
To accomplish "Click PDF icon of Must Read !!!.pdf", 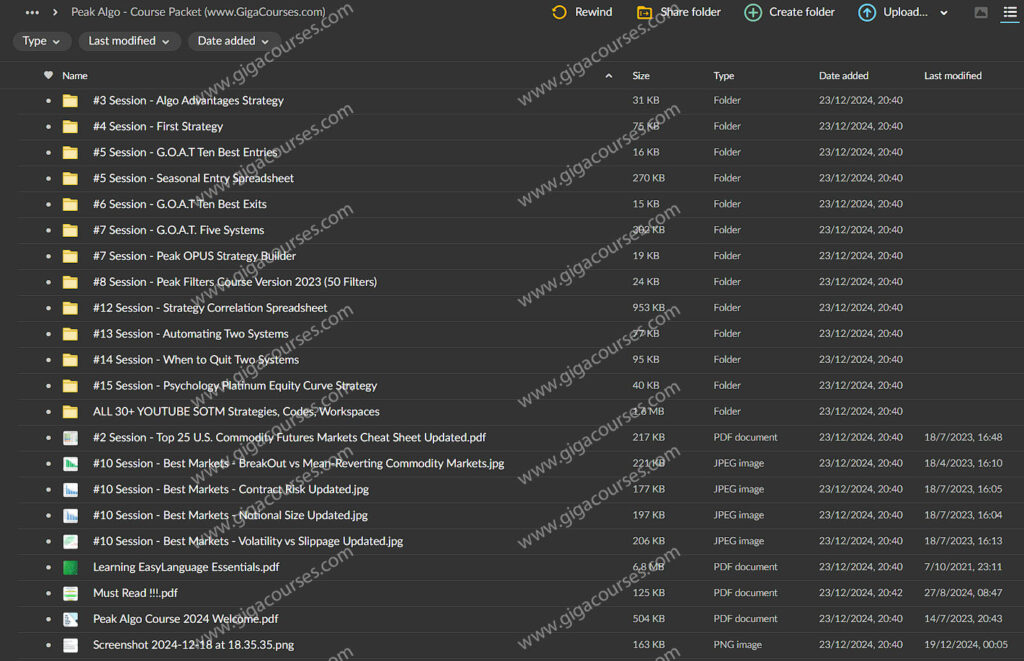I will [70, 593].
